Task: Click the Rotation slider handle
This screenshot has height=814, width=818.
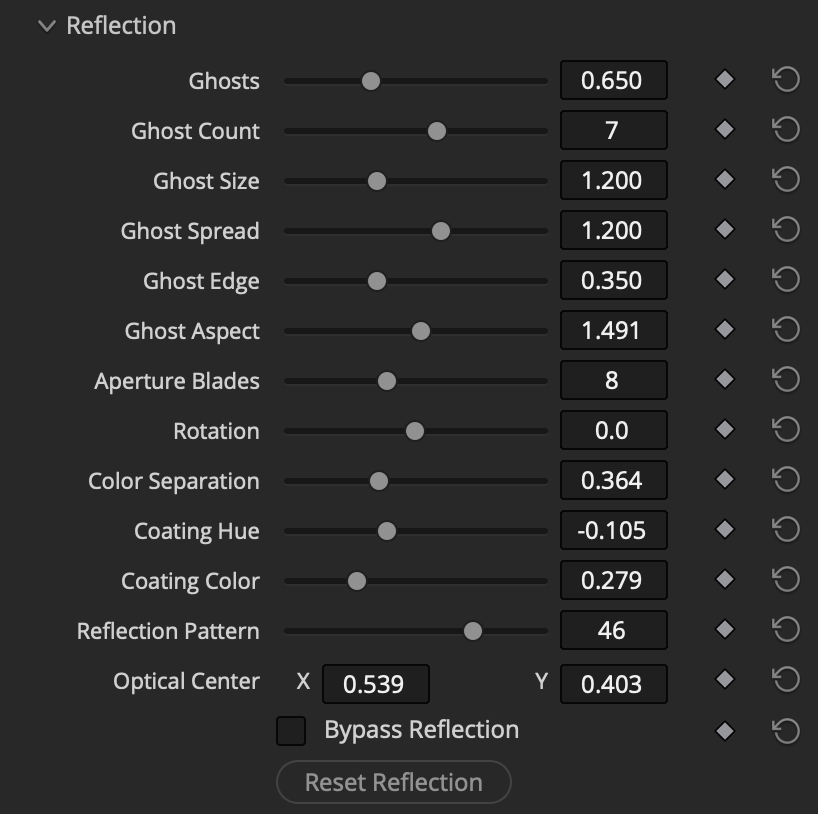Action: (x=415, y=431)
